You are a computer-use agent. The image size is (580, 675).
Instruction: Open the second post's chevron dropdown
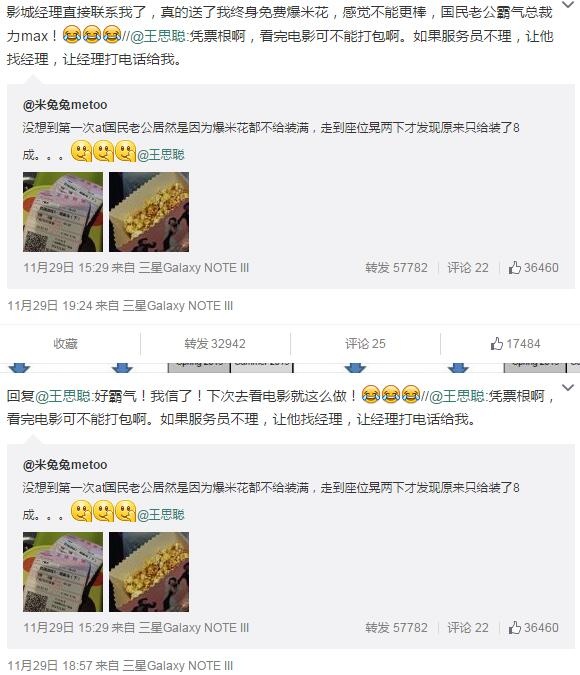(568, 387)
